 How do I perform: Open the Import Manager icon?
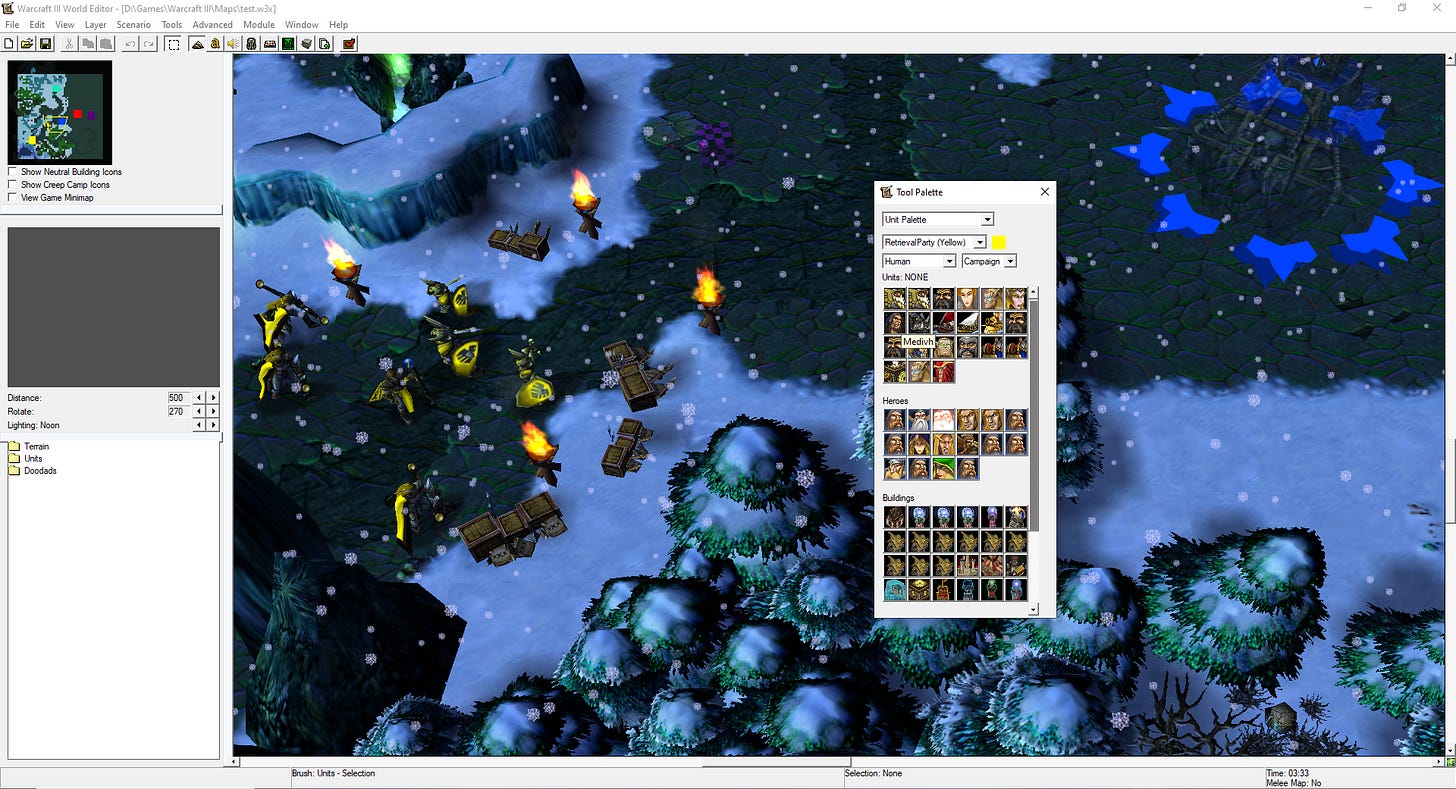click(323, 44)
